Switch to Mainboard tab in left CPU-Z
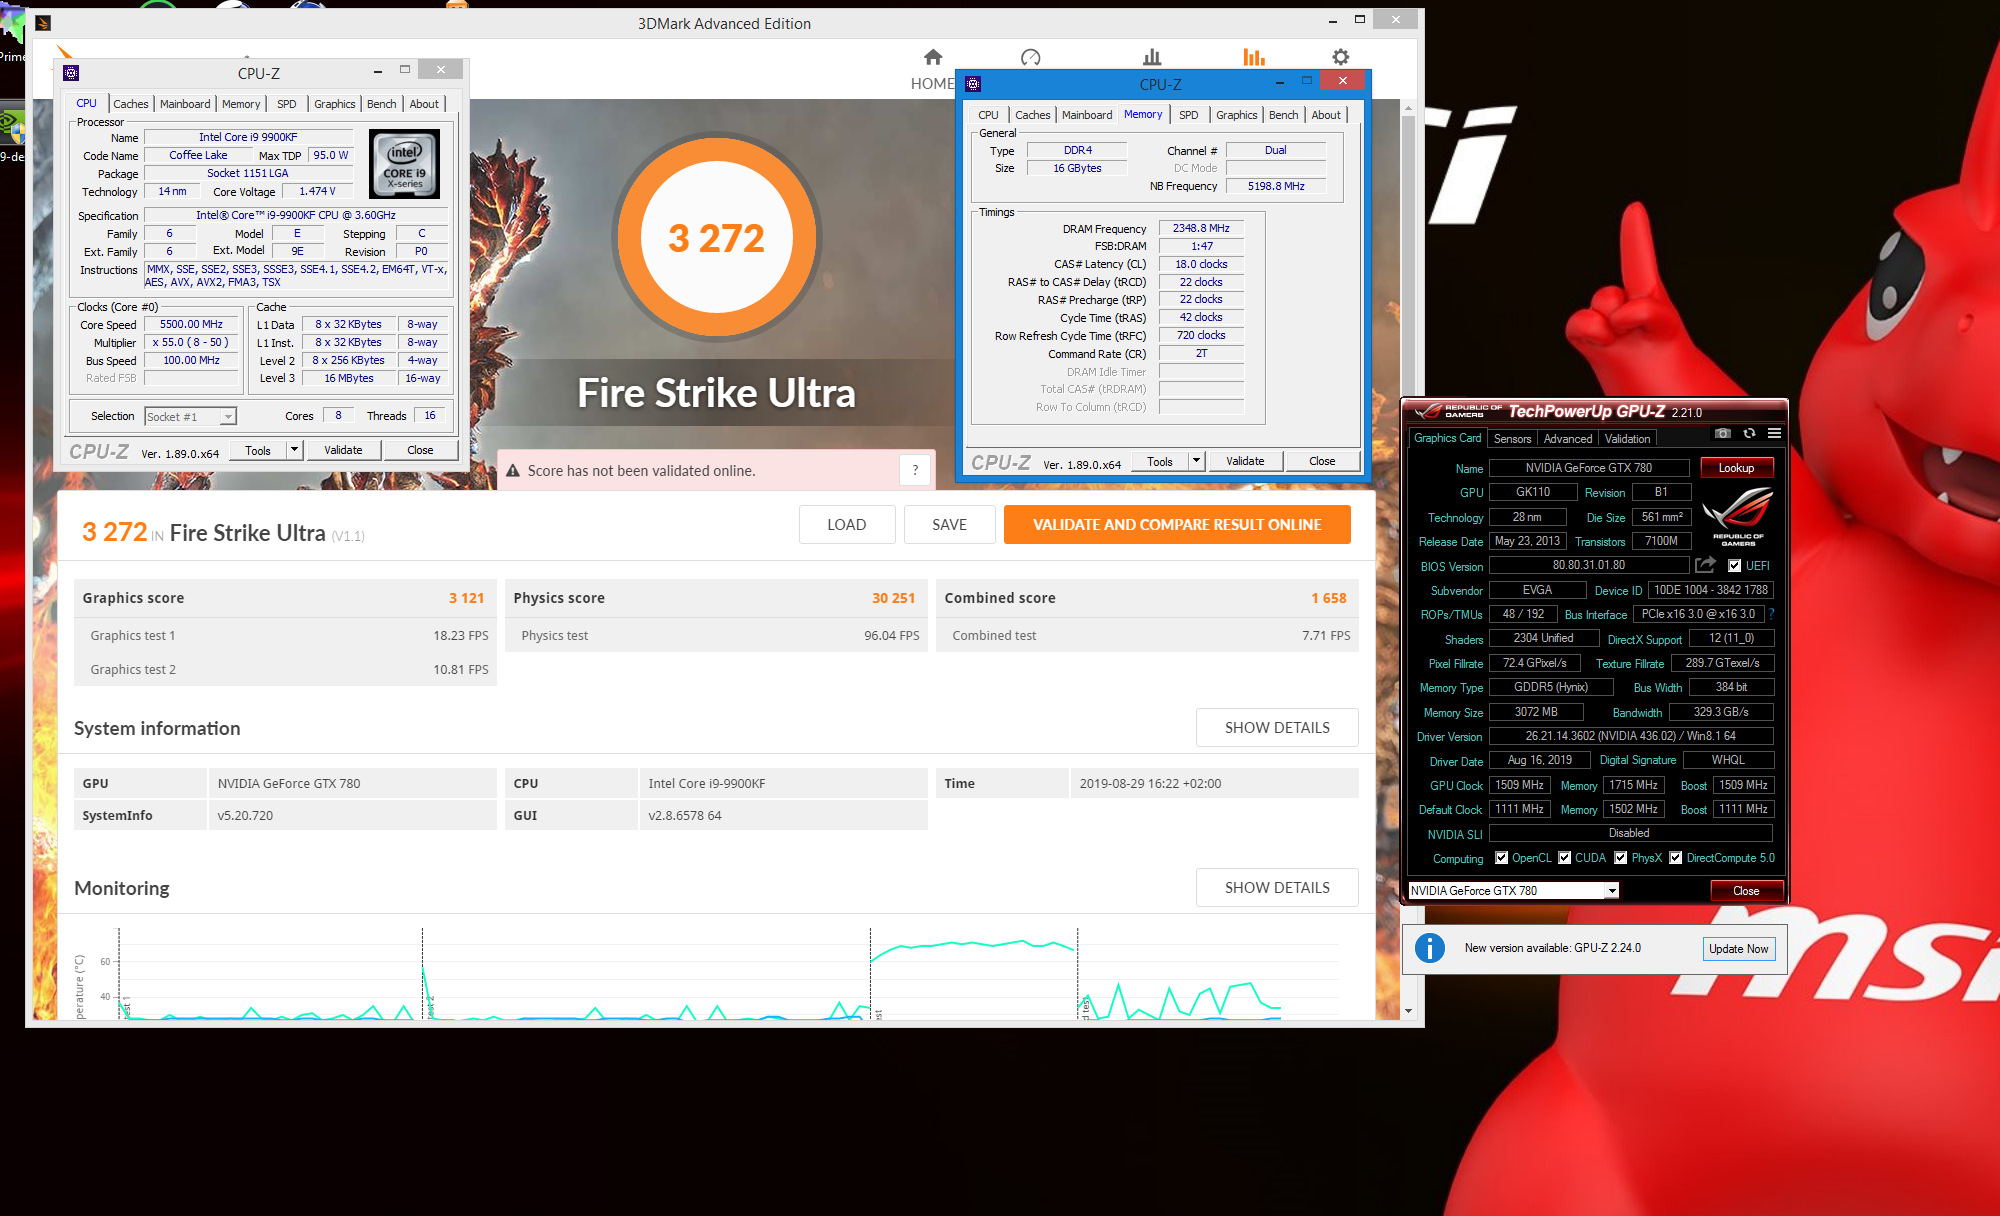The image size is (2000, 1216). click(x=185, y=104)
